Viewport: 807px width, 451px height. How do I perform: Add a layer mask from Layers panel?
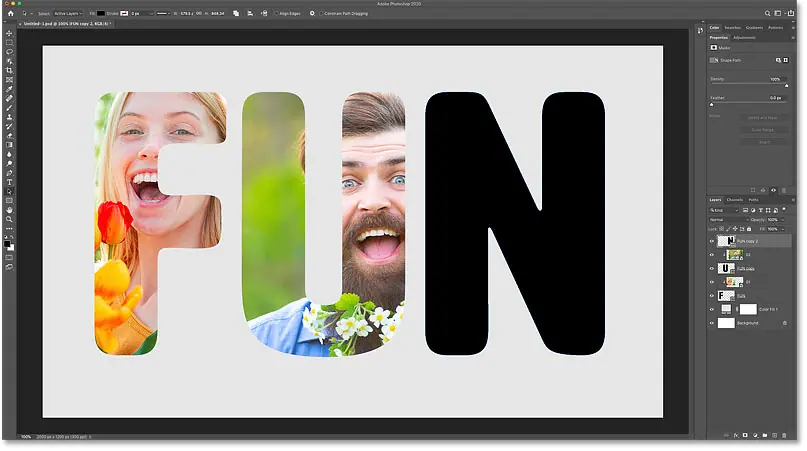tap(745, 436)
